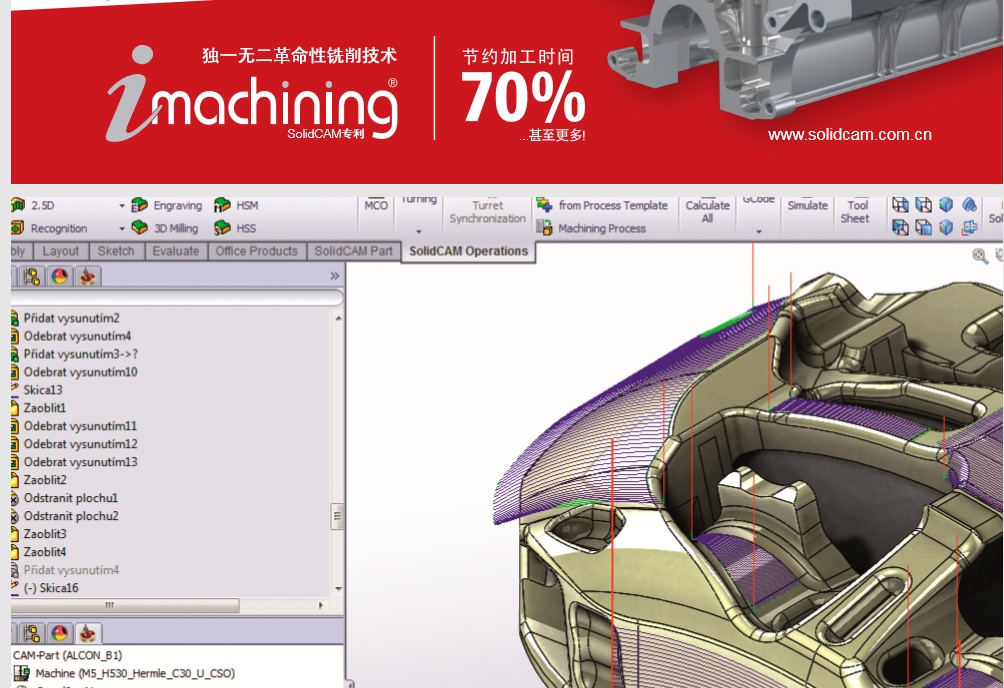Select Machine (M5_H530_Hermle_C30_U_CSO)
This screenshot has width=1004, height=688.
click(135, 673)
